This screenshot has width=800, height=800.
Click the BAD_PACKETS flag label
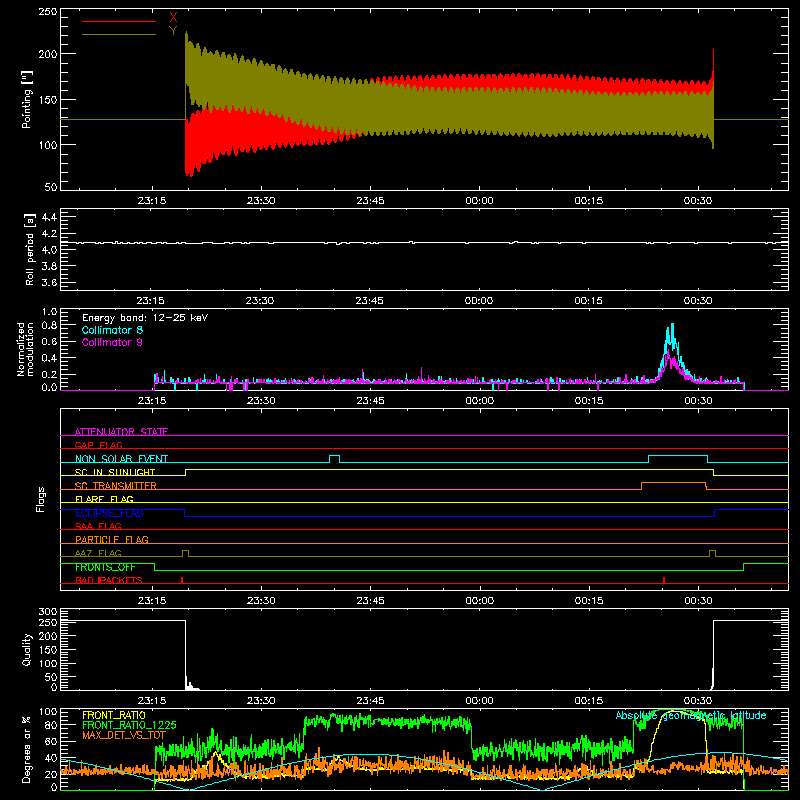(x=109, y=580)
